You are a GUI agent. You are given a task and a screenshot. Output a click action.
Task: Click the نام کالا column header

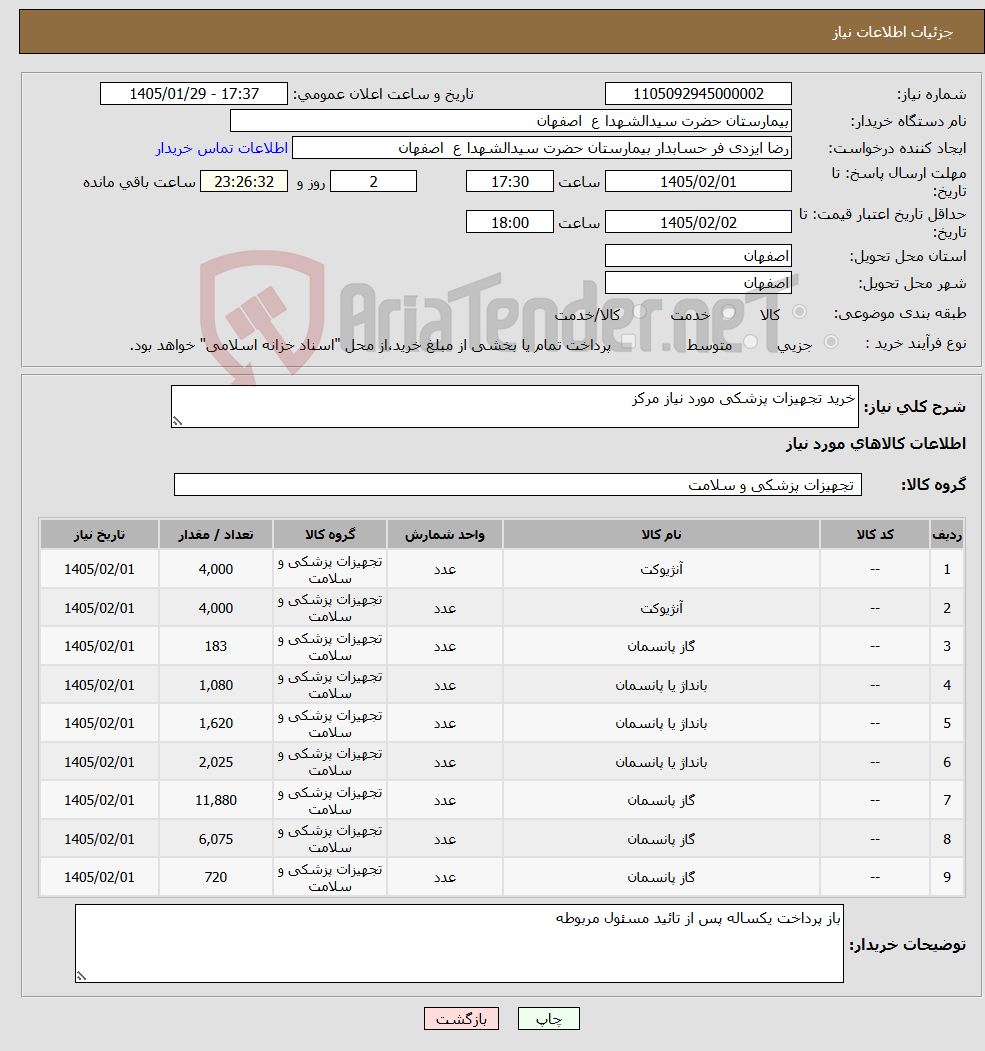(661, 534)
